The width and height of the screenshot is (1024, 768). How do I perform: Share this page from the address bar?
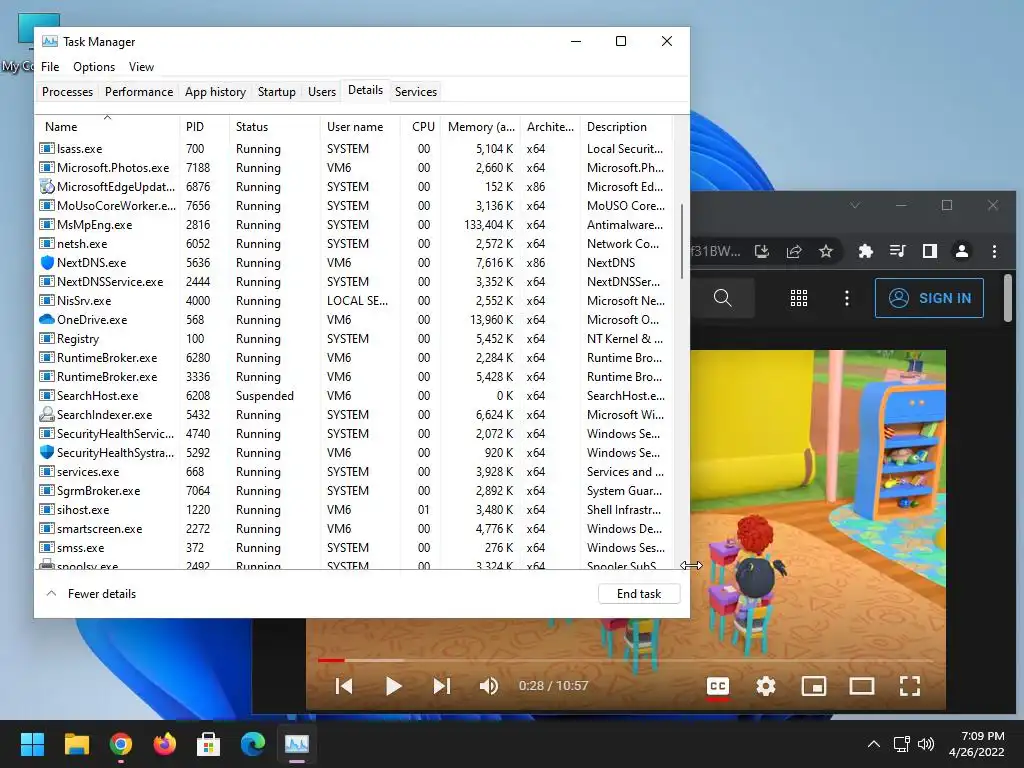(x=794, y=251)
